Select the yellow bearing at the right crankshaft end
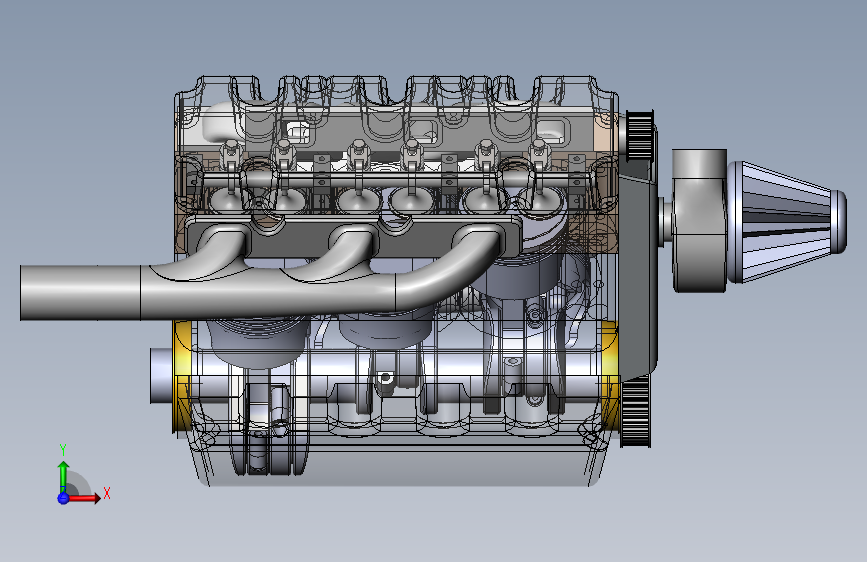The height and width of the screenshot is (562, 867). 609,376
